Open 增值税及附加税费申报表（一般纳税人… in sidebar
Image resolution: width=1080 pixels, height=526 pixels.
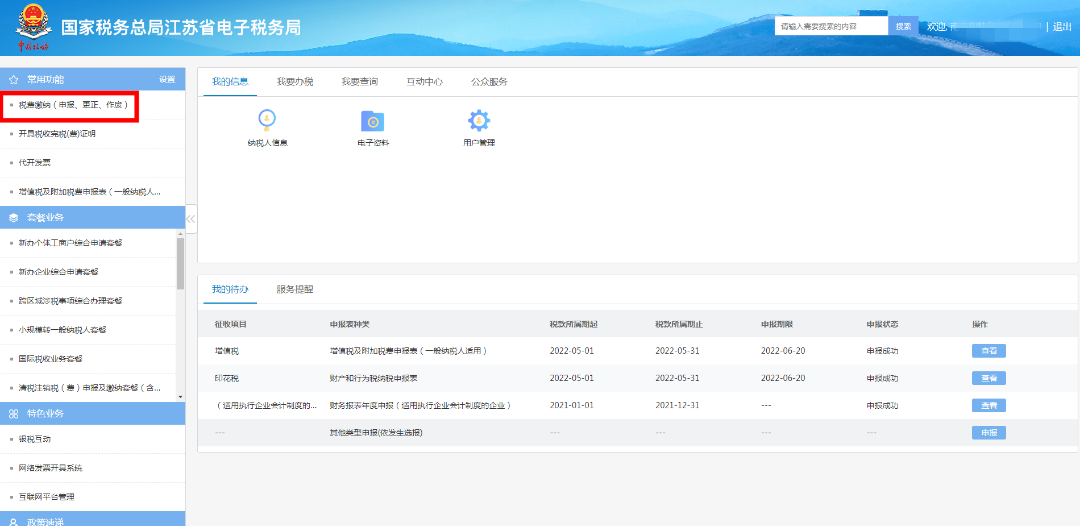90,191
